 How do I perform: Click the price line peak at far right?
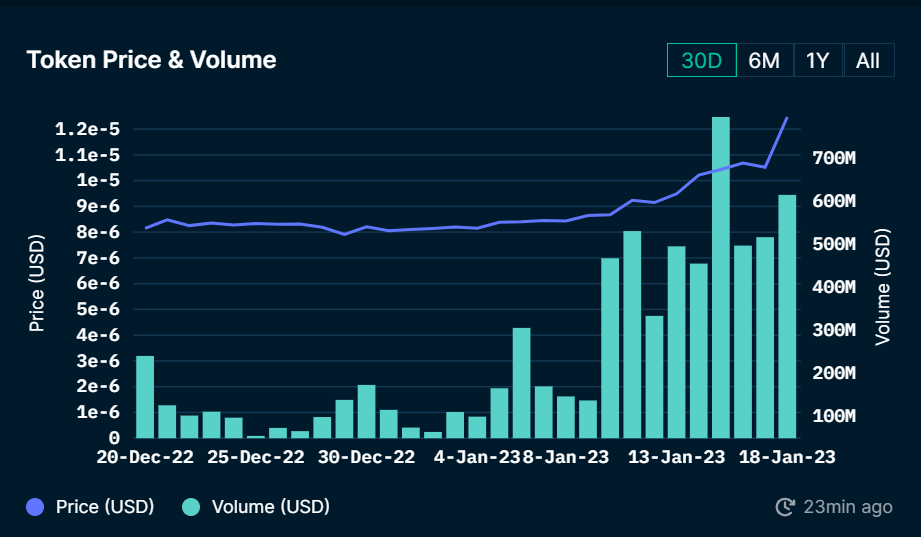point(787,118)
